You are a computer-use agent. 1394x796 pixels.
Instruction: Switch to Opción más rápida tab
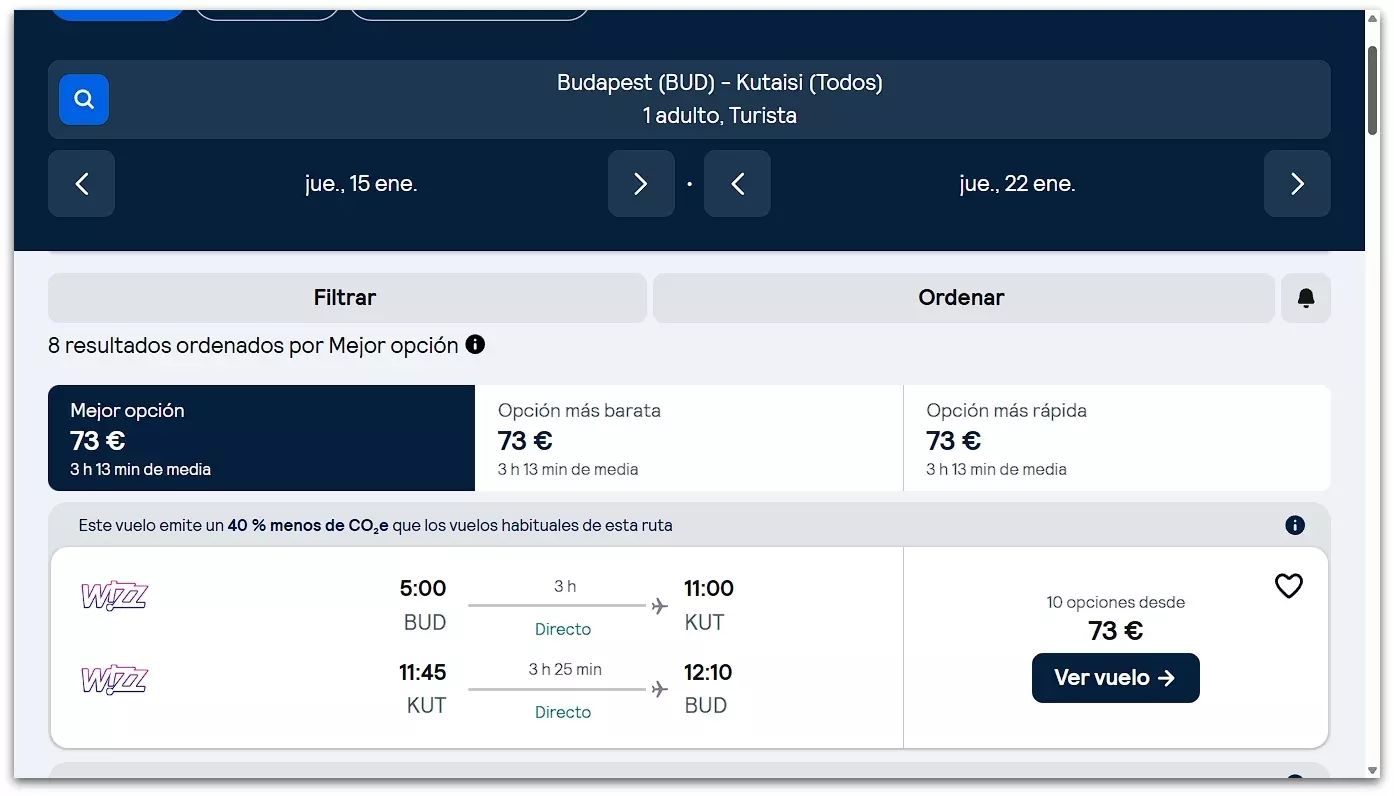pyautogui.click(x=1116, y=438)
